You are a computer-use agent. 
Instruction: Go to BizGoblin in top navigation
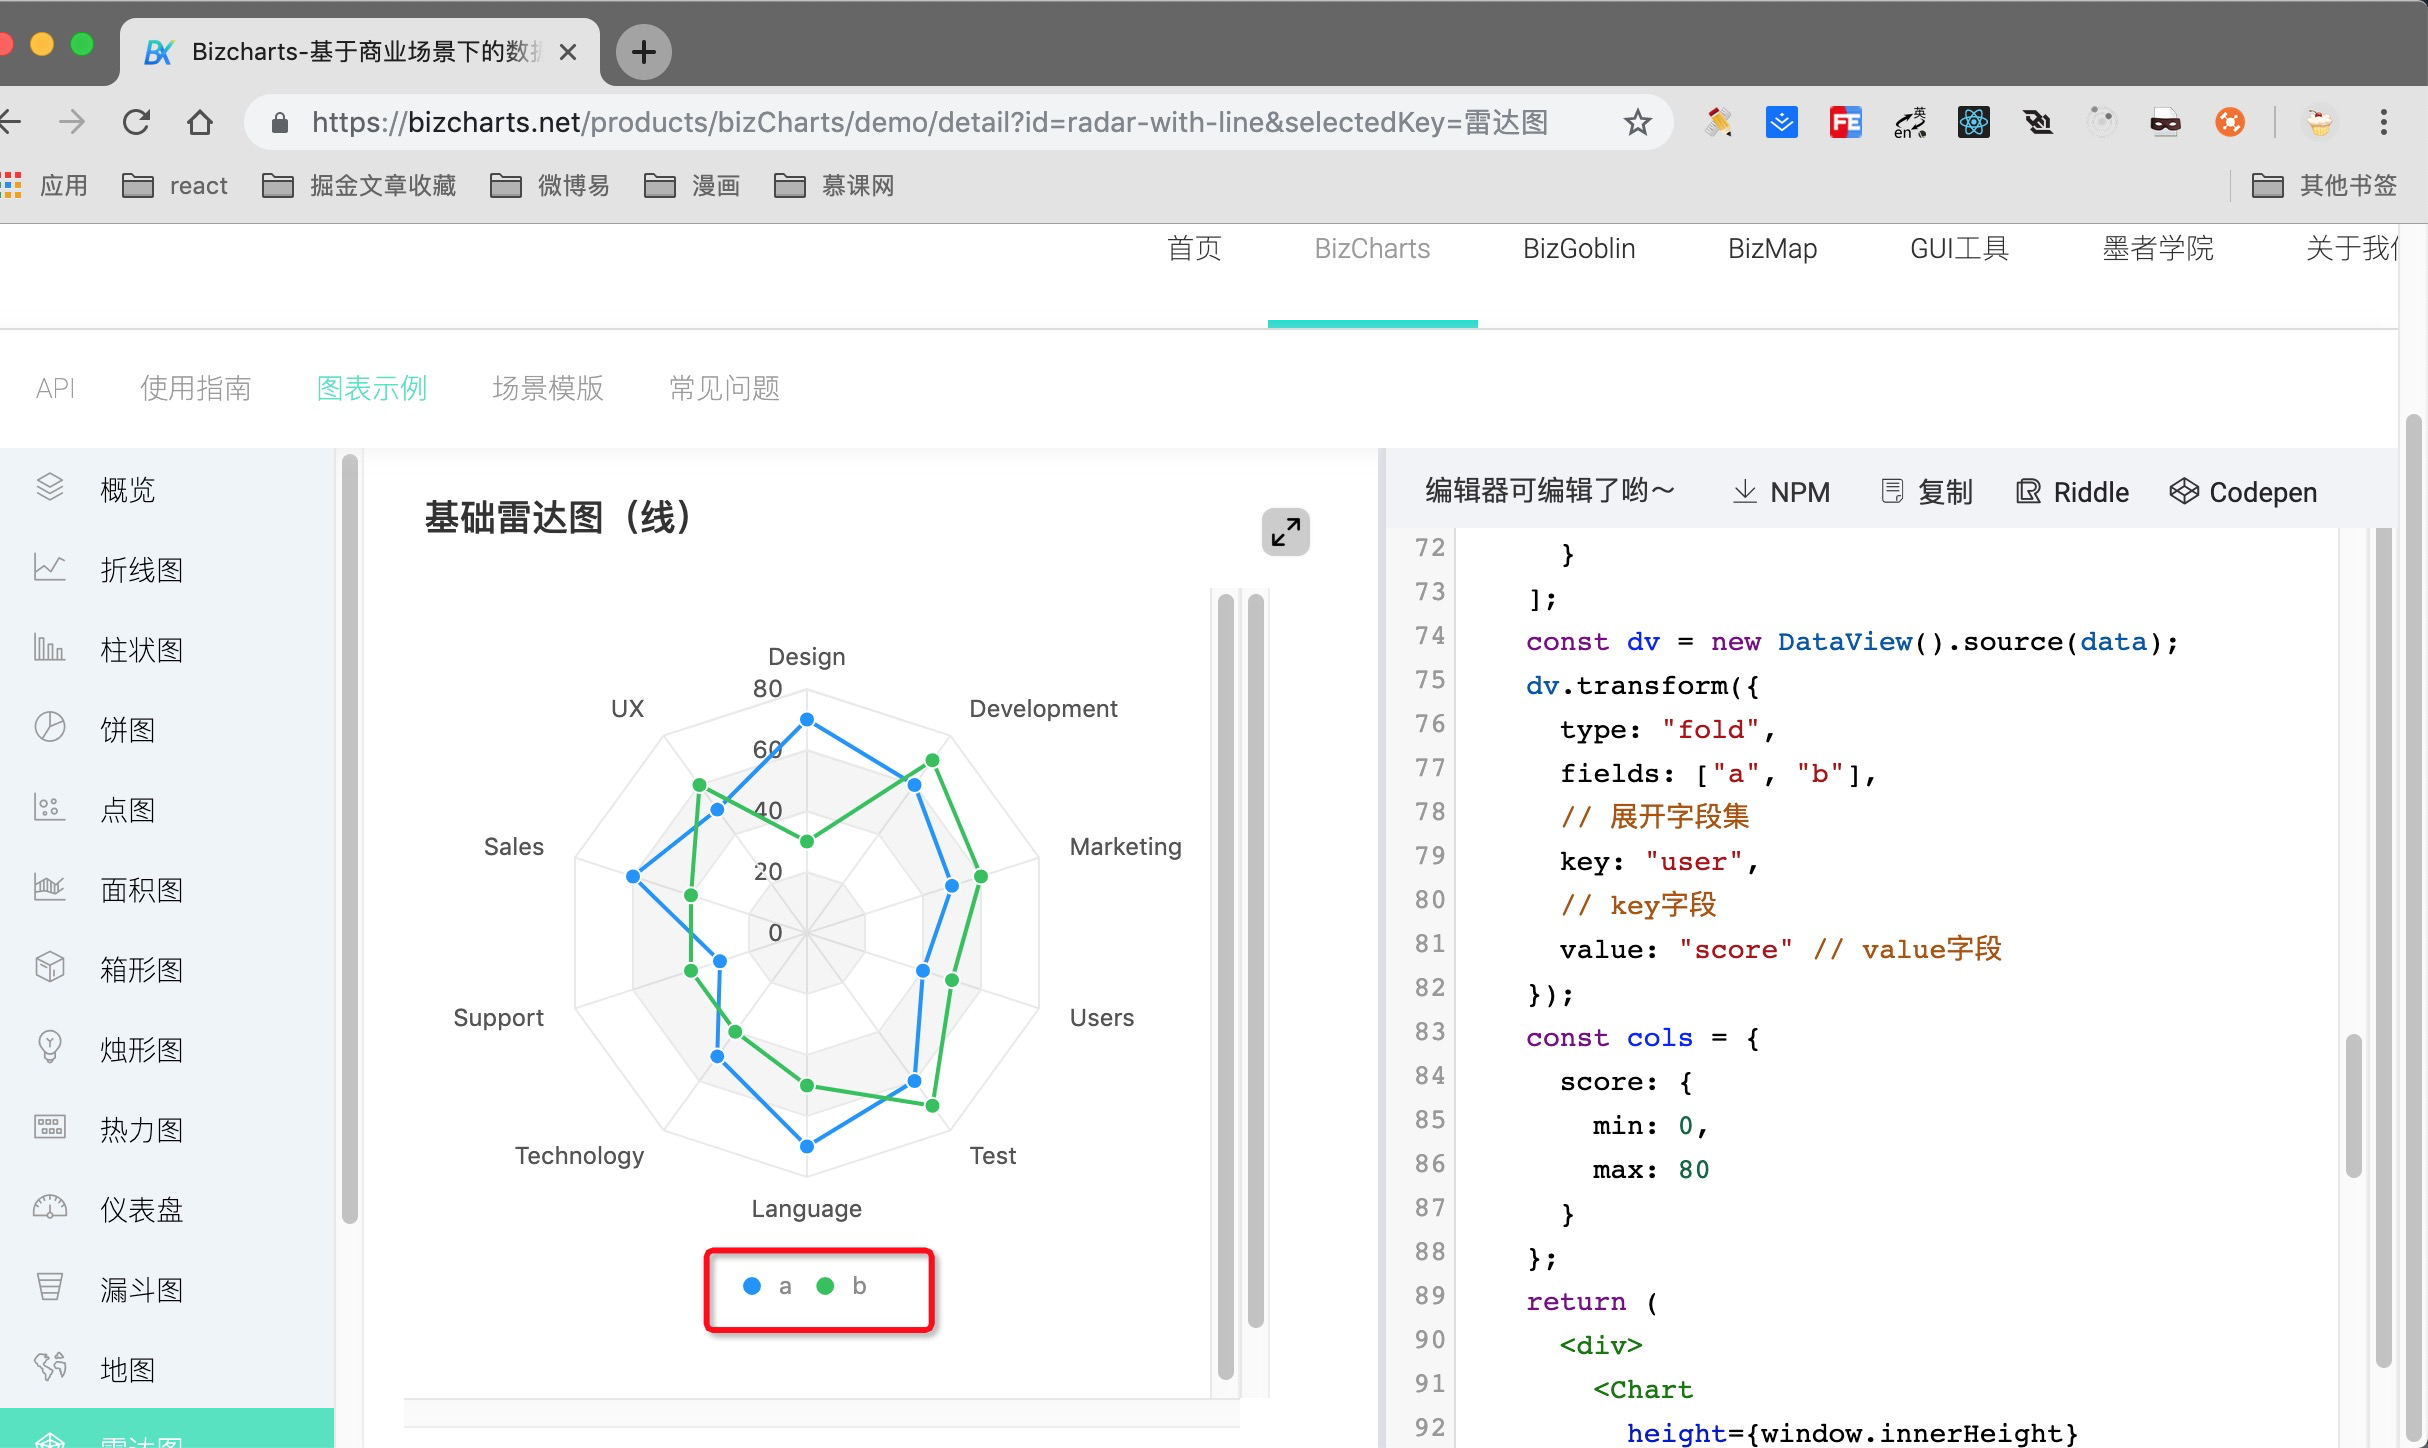coord(1578,248)
